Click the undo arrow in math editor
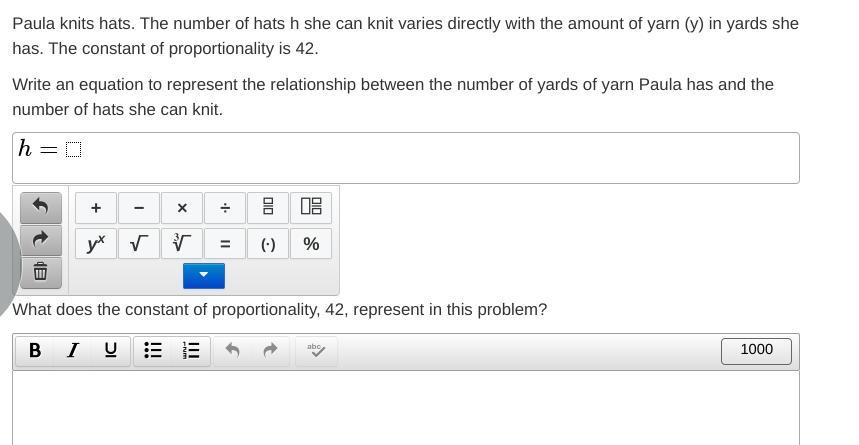Image resolution: width=859 pixels, height=445 pixels. point(41,206)
